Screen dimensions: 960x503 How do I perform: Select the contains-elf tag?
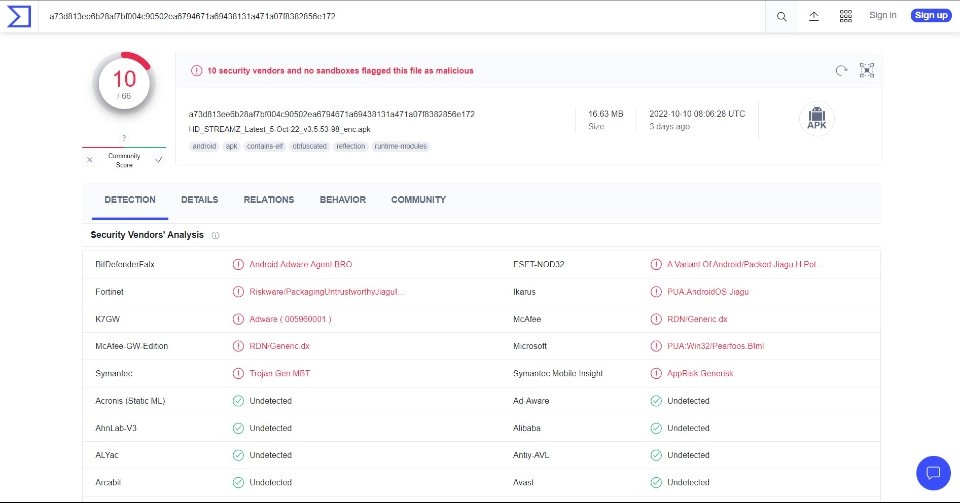[264, 146]
